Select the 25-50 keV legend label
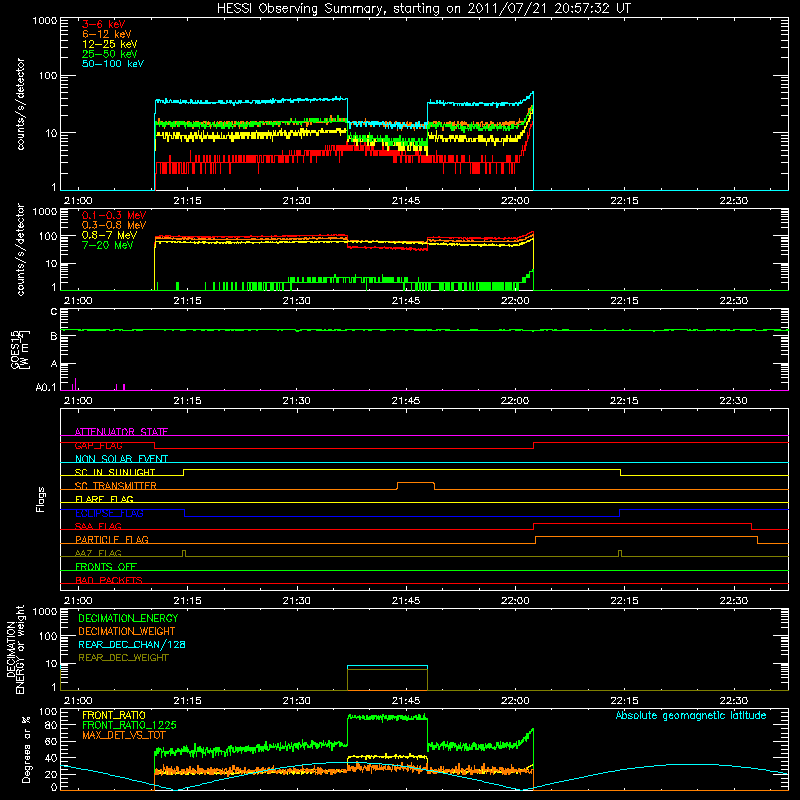800x800 pixels. coord(110,54)
